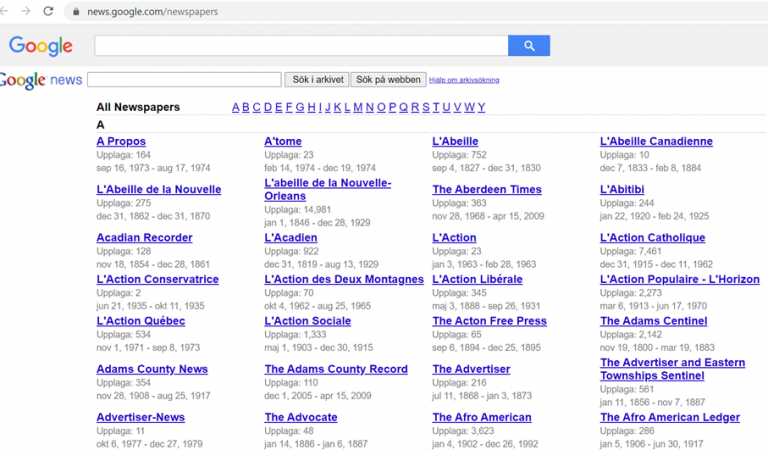Click text Upplaga: 7,461
This screenshot has height=450, width=768.
(x=631, y=251)
